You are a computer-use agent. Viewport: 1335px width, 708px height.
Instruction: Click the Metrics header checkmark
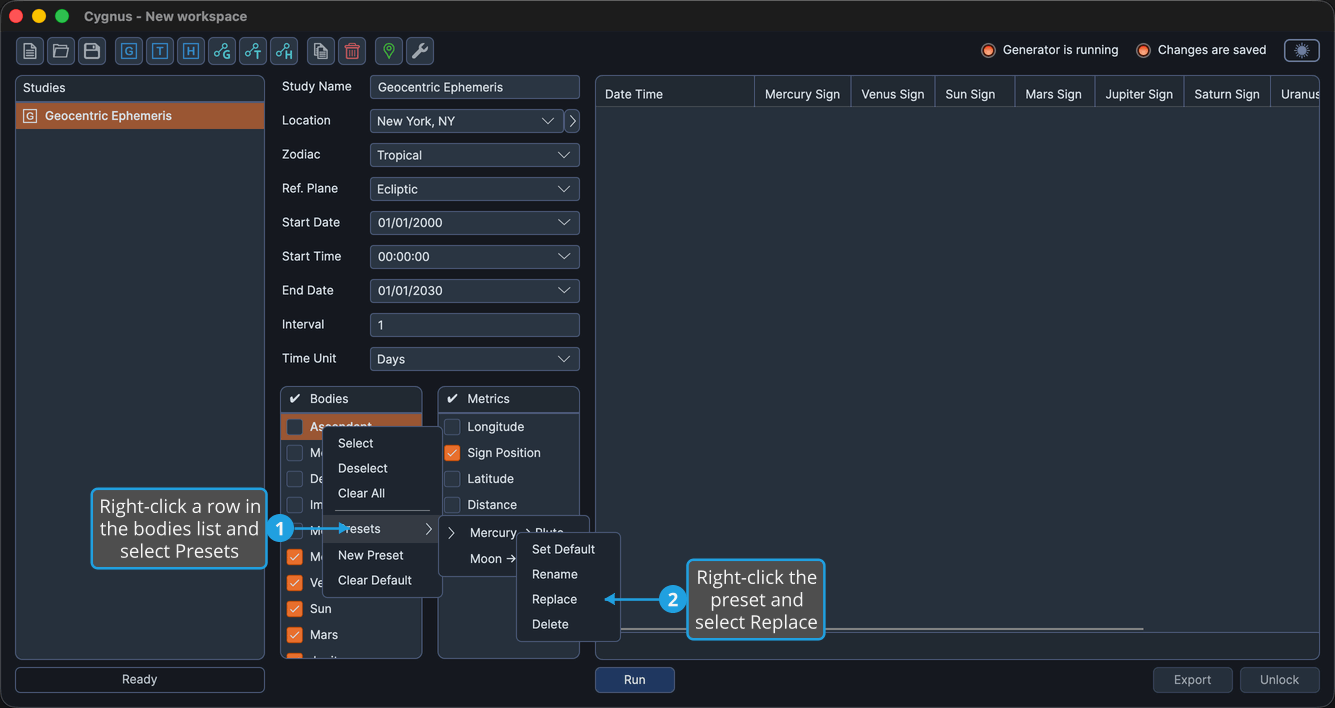pyautogui.click(x=452, y=398)
